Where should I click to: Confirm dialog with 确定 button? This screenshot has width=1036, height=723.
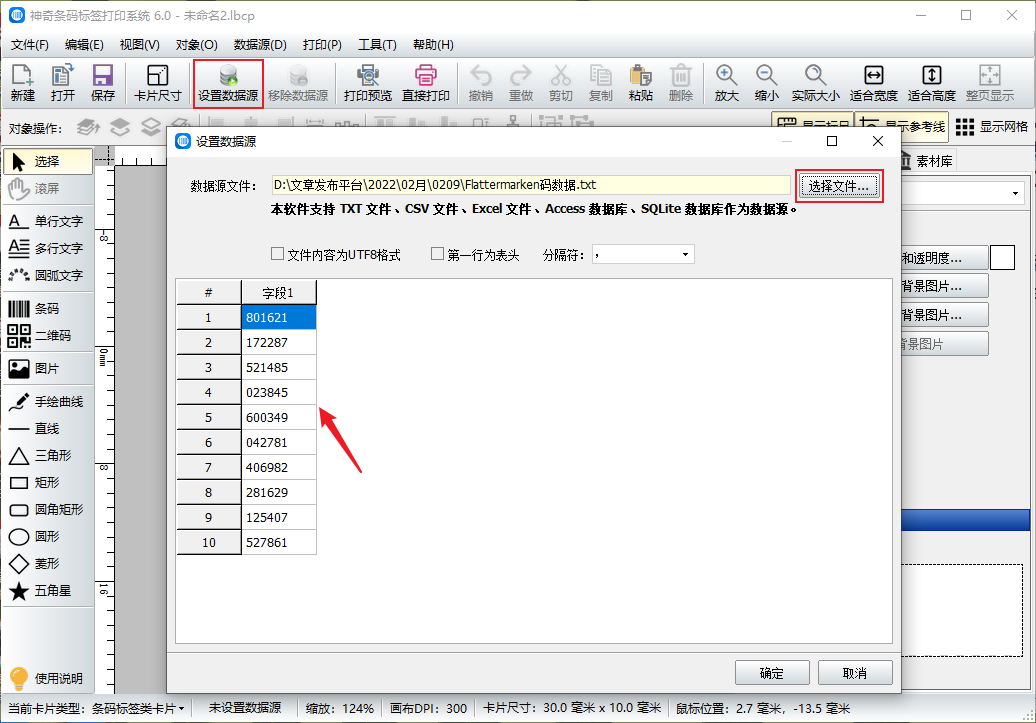pos(772,673)
